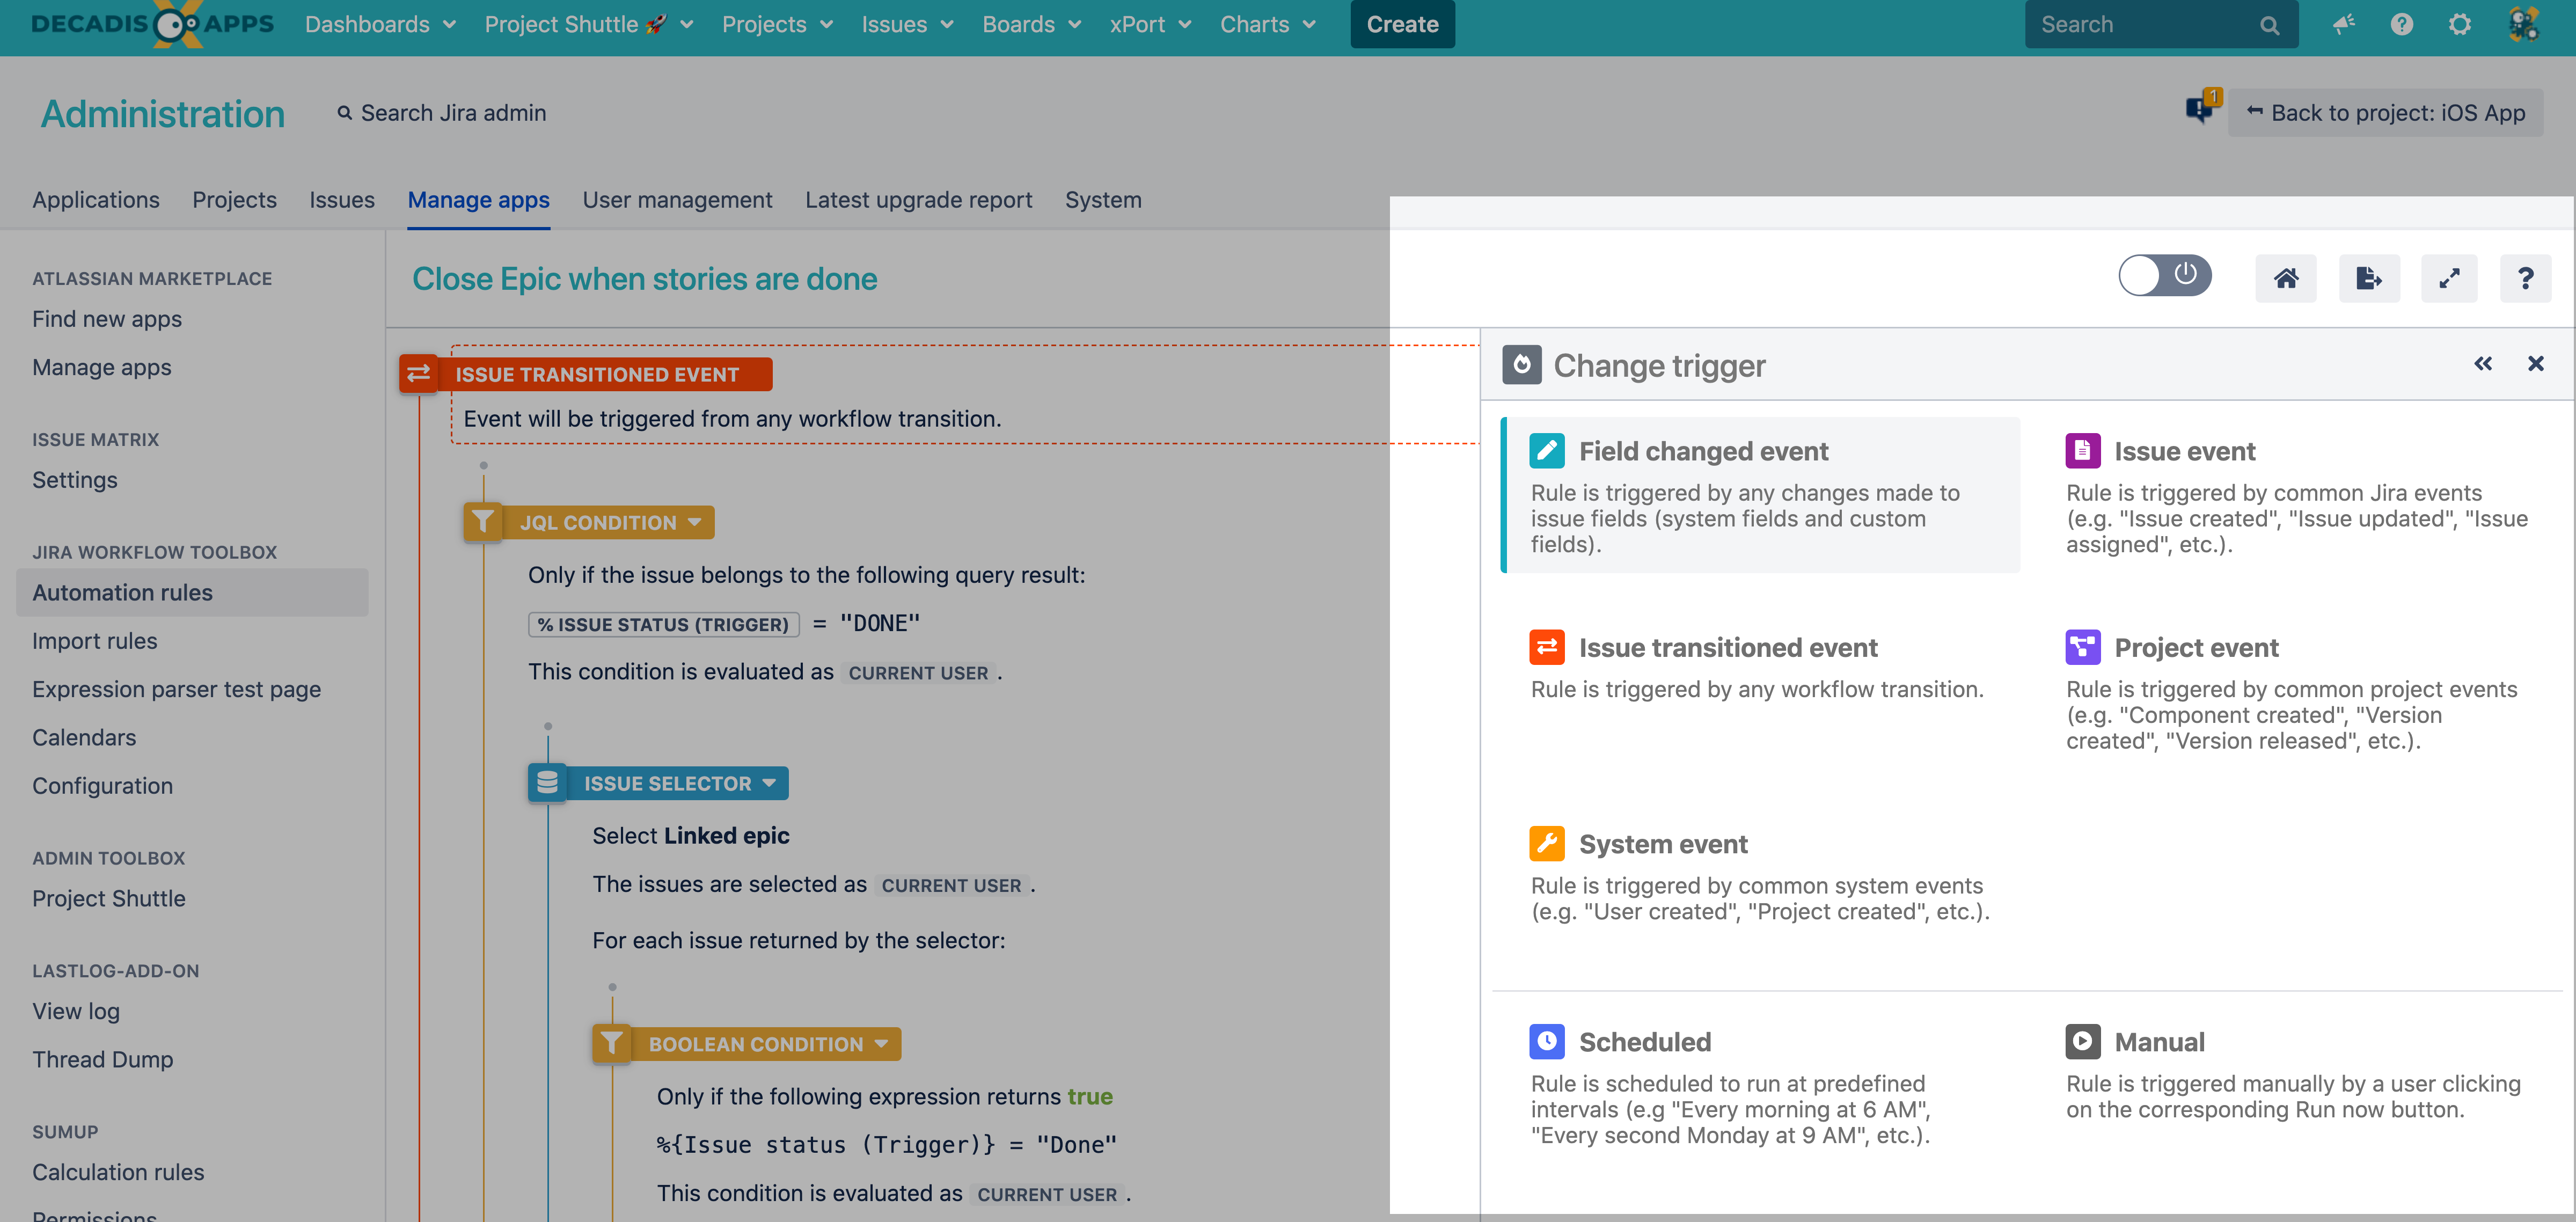Image resolution: width=2576 pixels, height=1222 pixels.
Task: Switch to the Applications tab
Action: 96,200
